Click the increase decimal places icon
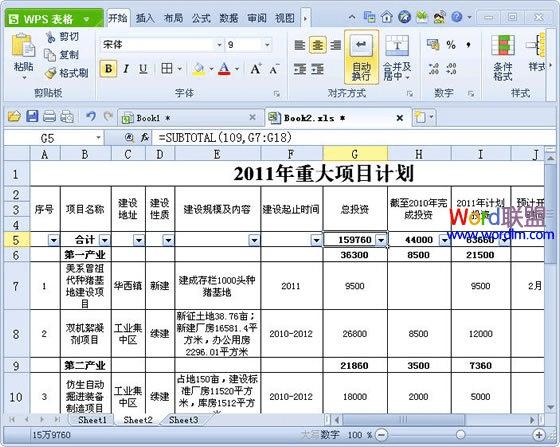 point(434,69)
